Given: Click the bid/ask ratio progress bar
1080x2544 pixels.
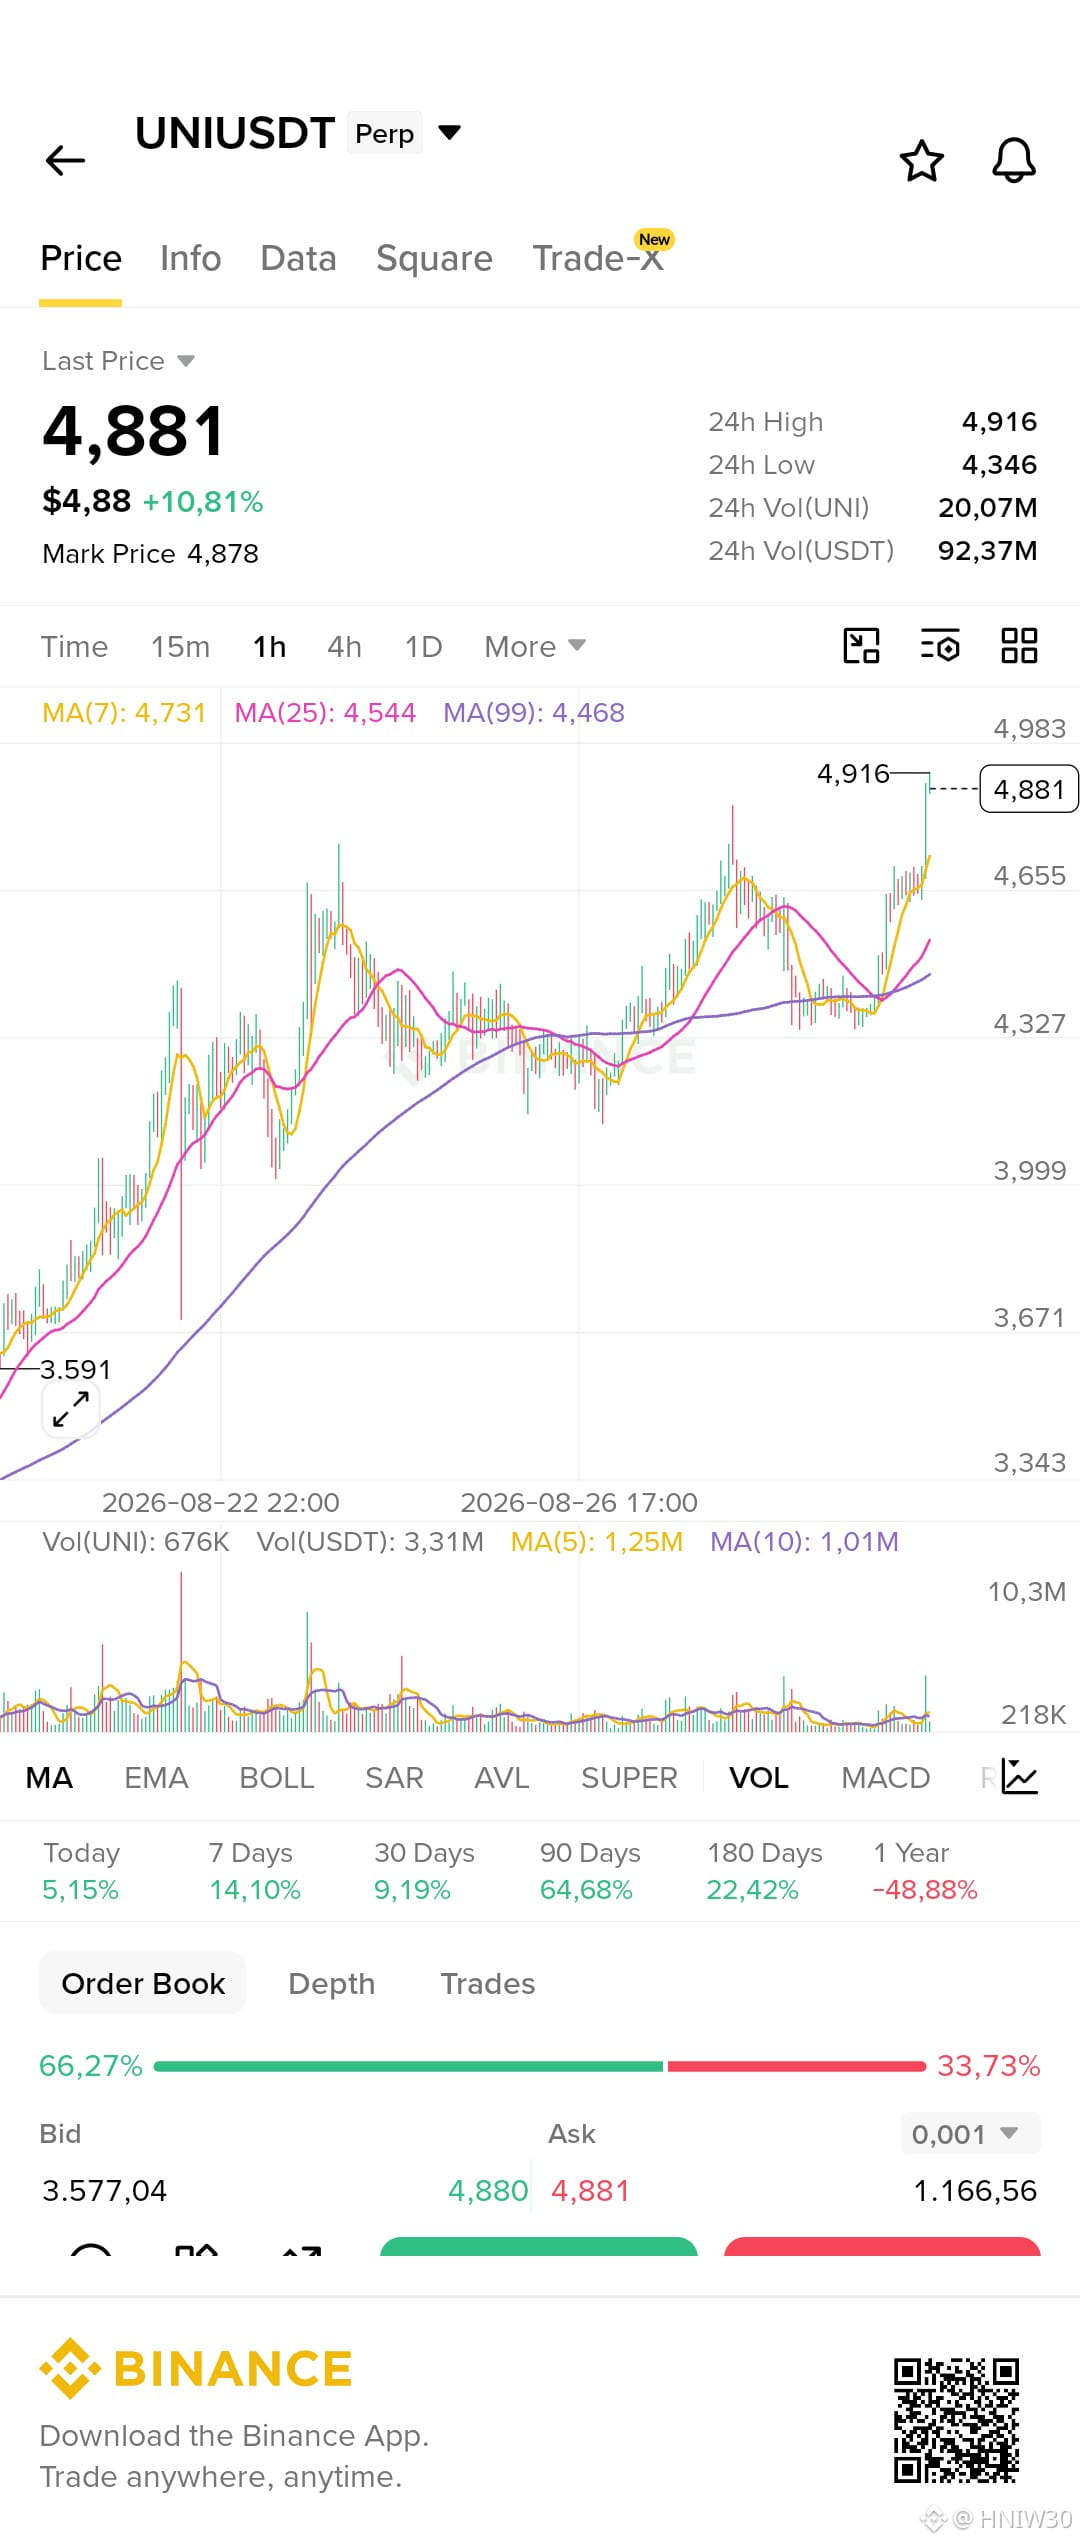Looking at the screenshot, I should (x=540, y=2066).
